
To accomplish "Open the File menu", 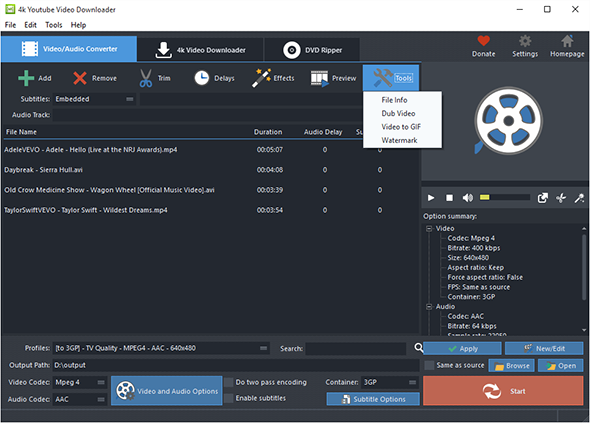I will (10, 25).
